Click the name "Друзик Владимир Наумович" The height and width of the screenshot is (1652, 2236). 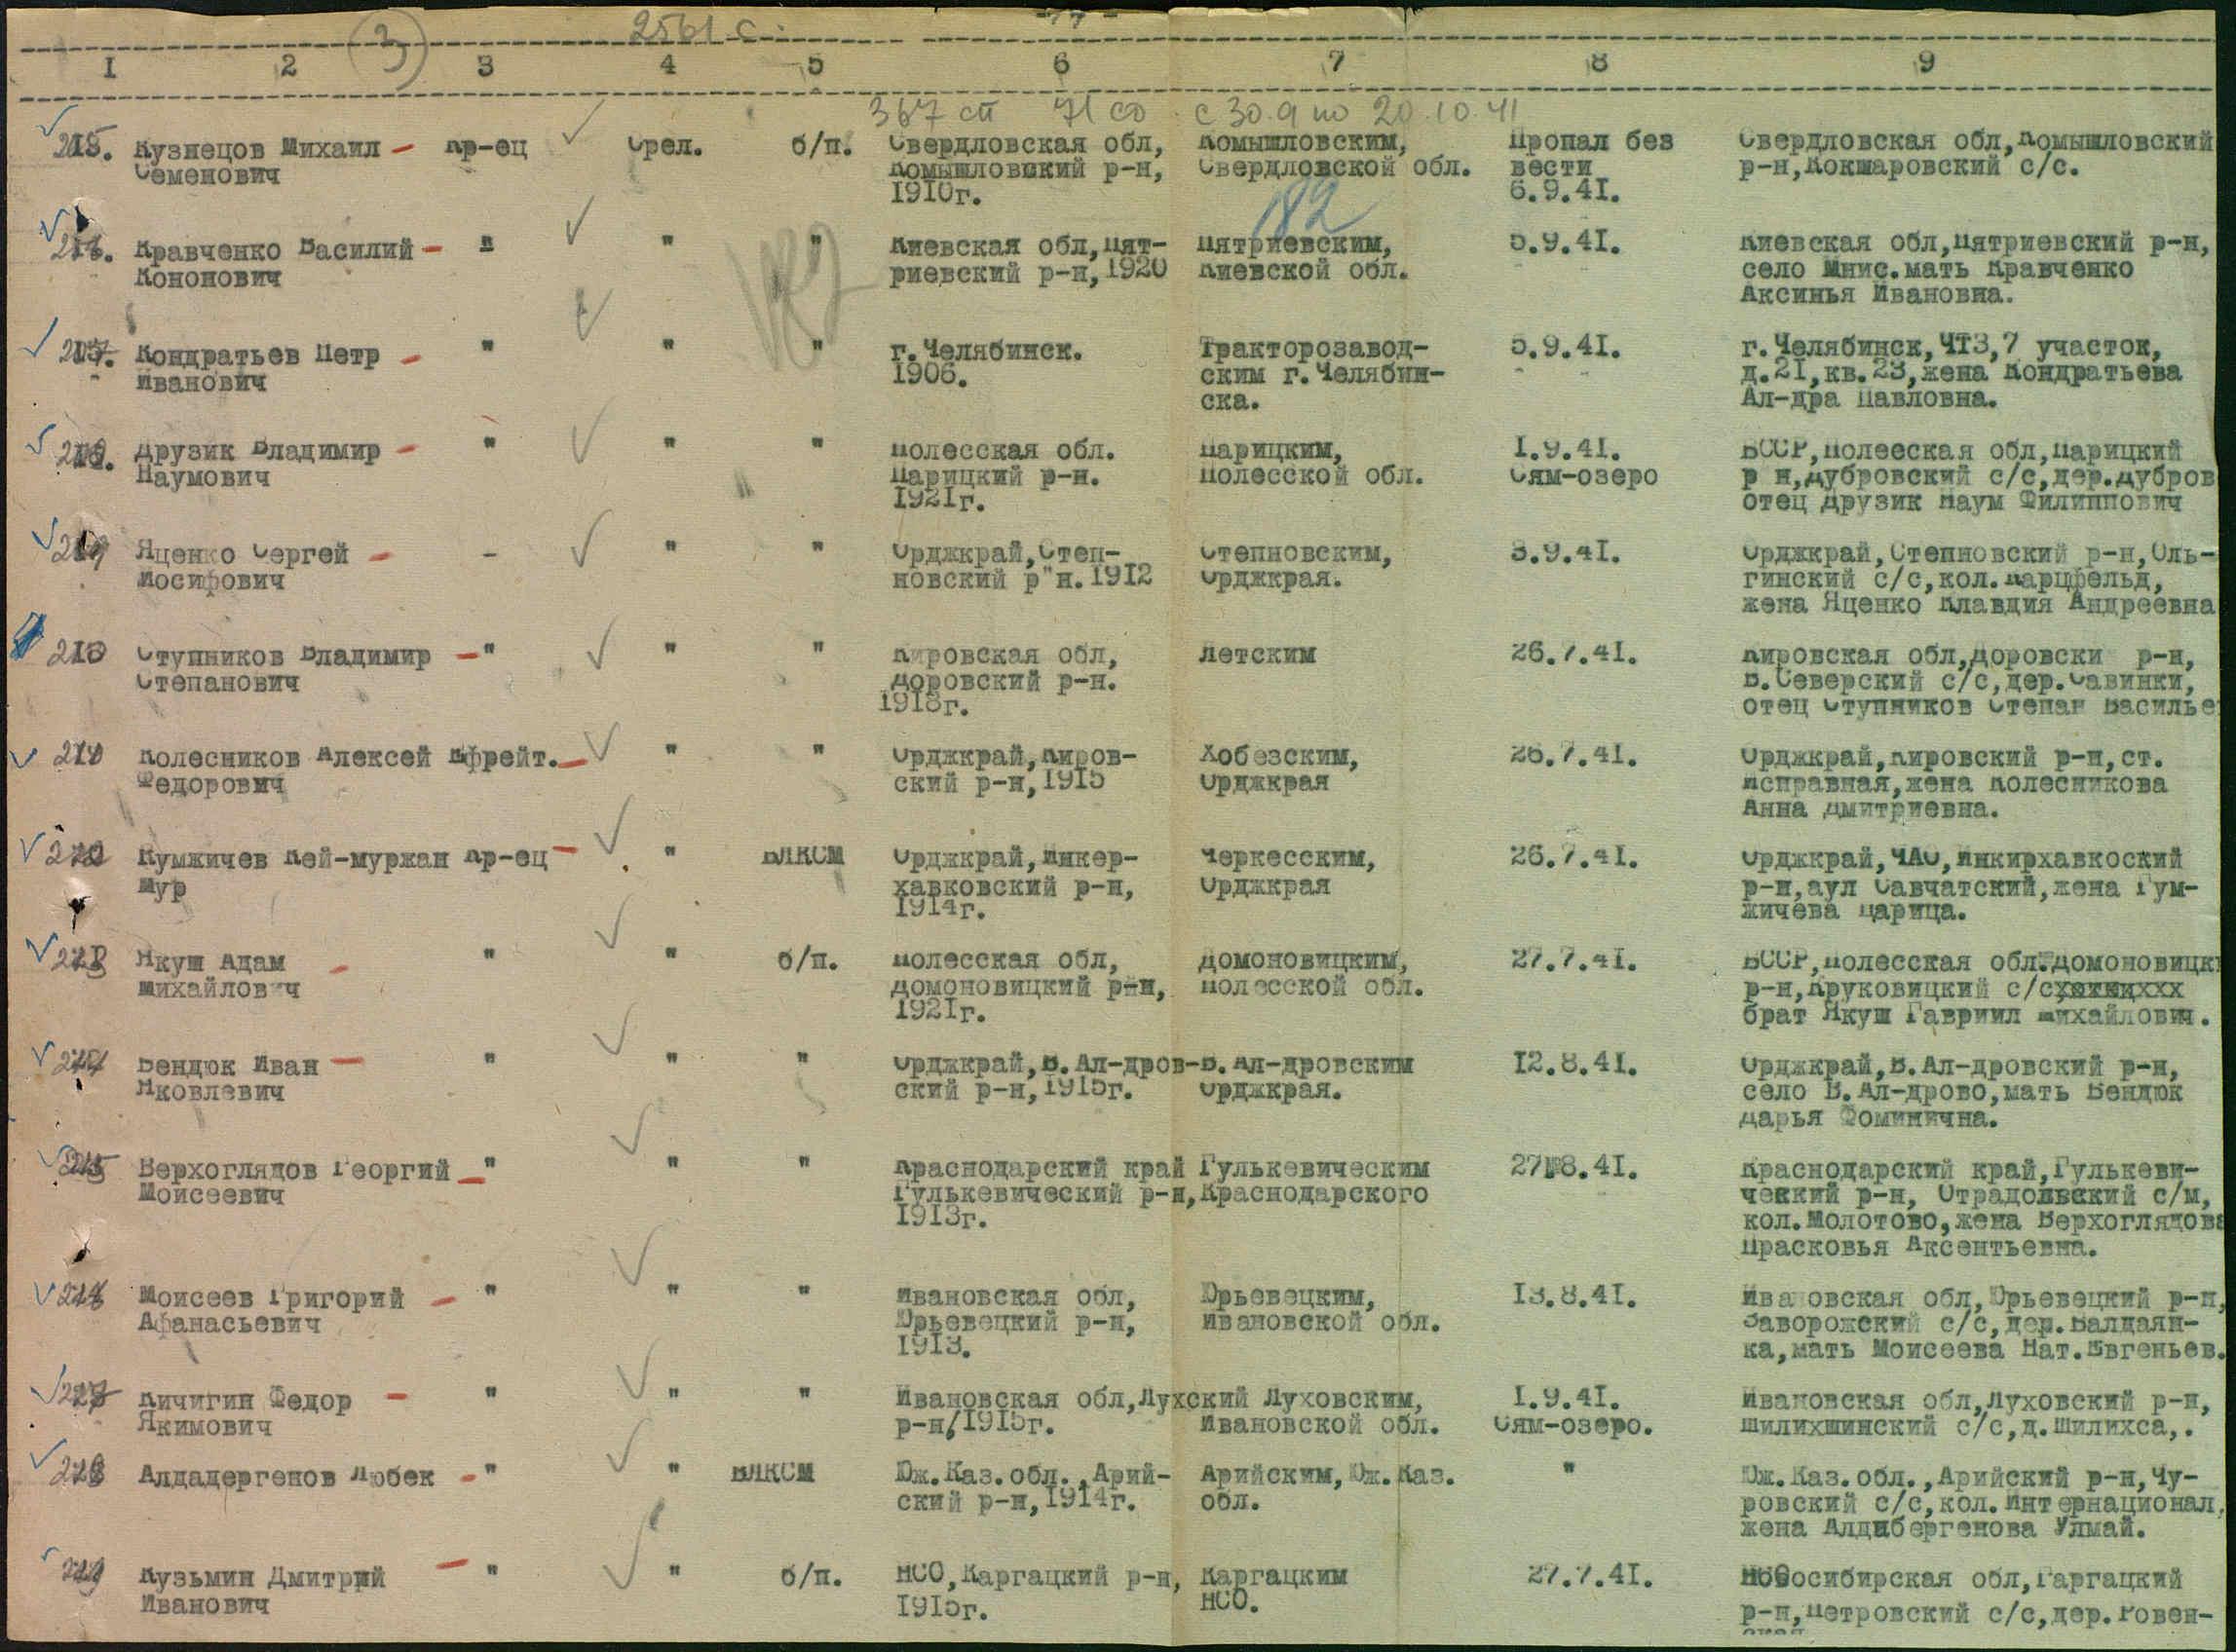(x=258, y=464)
